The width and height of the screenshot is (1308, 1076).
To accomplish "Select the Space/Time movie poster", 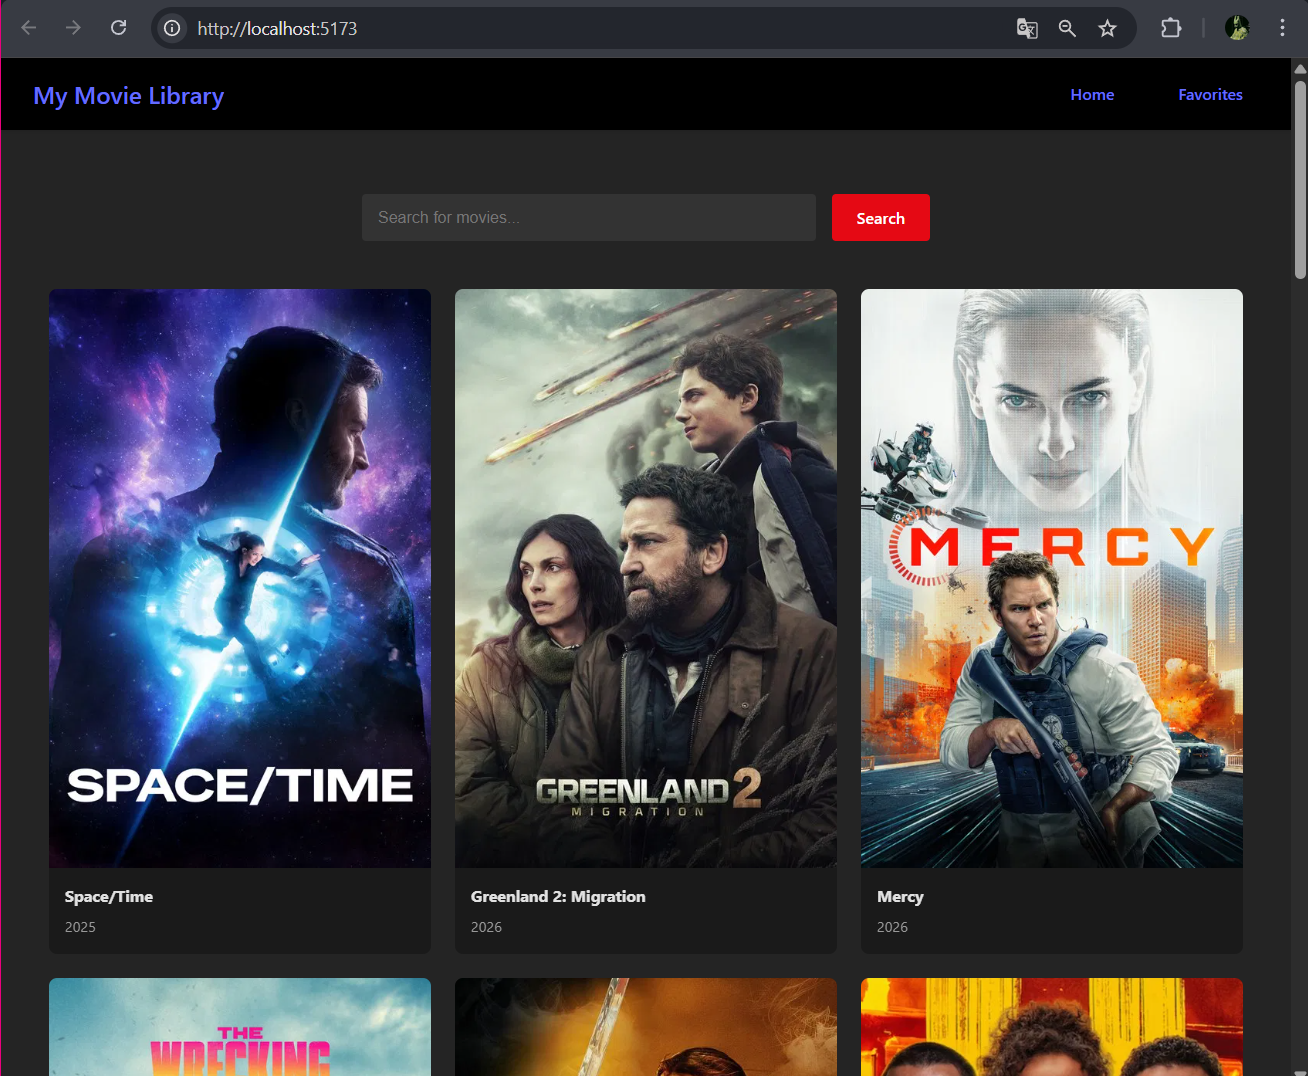I will point(240,578).
